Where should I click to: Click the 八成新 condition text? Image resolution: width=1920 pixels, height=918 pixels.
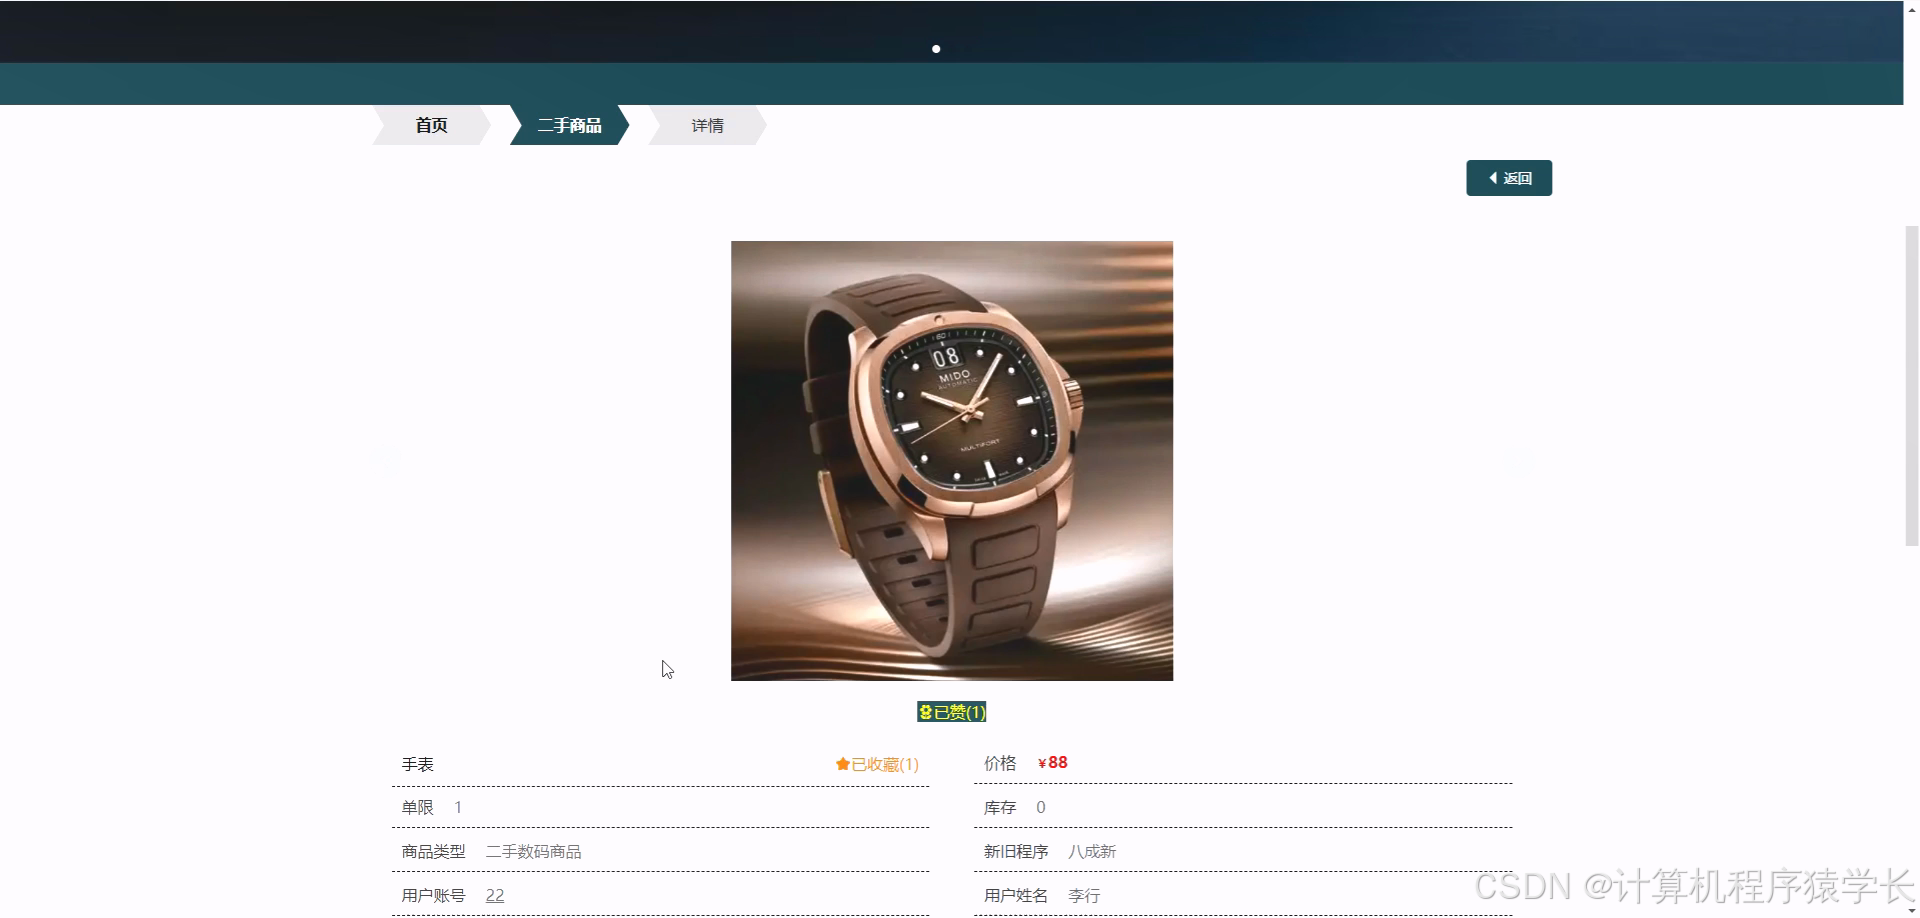pyautogui.click(x=1092, y=851)
